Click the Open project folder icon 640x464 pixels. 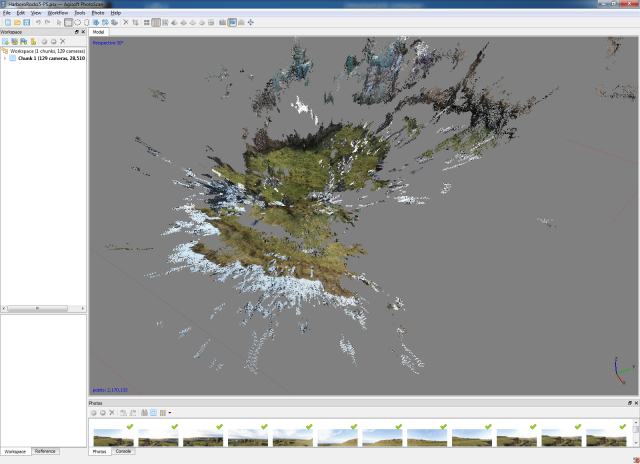(17, 22)
